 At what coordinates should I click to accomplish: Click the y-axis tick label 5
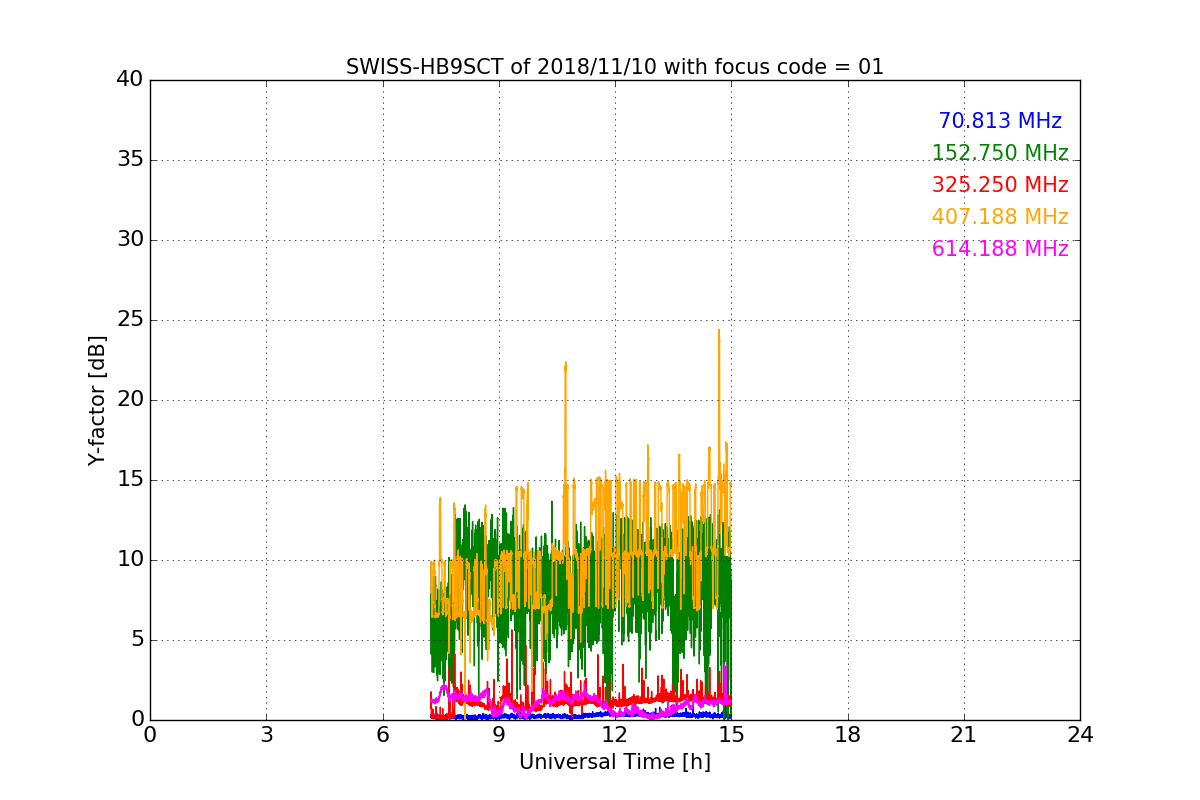click(x=136, y=640)
